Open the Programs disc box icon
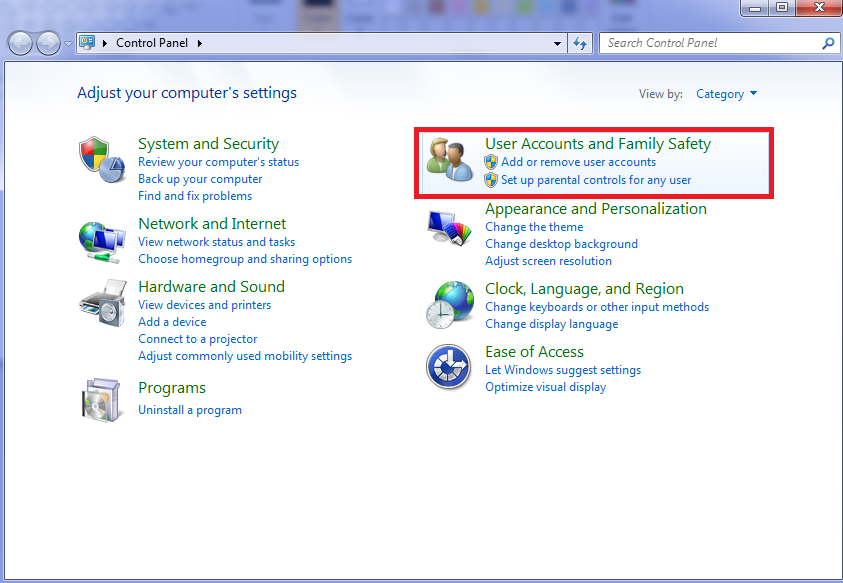Image resolution: width=843 pixels, height=583 pixels. 101,400
